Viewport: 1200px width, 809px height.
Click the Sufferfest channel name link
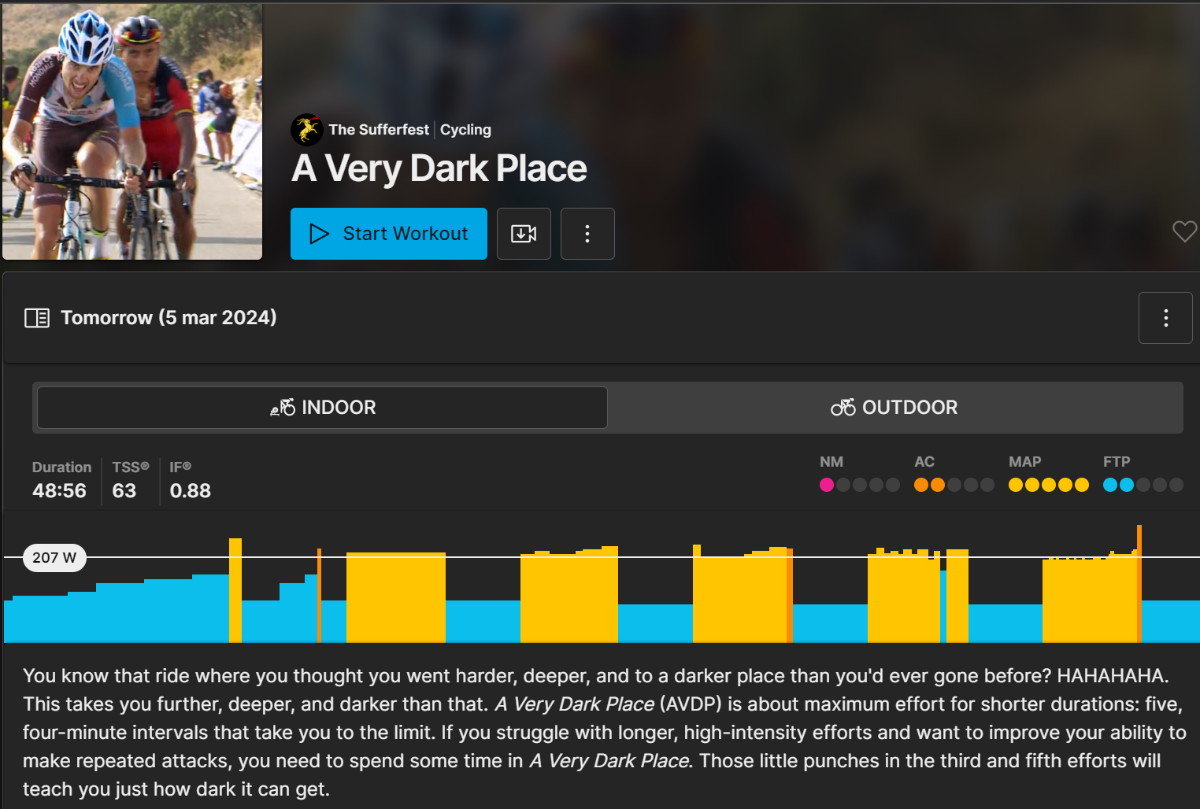379,129
